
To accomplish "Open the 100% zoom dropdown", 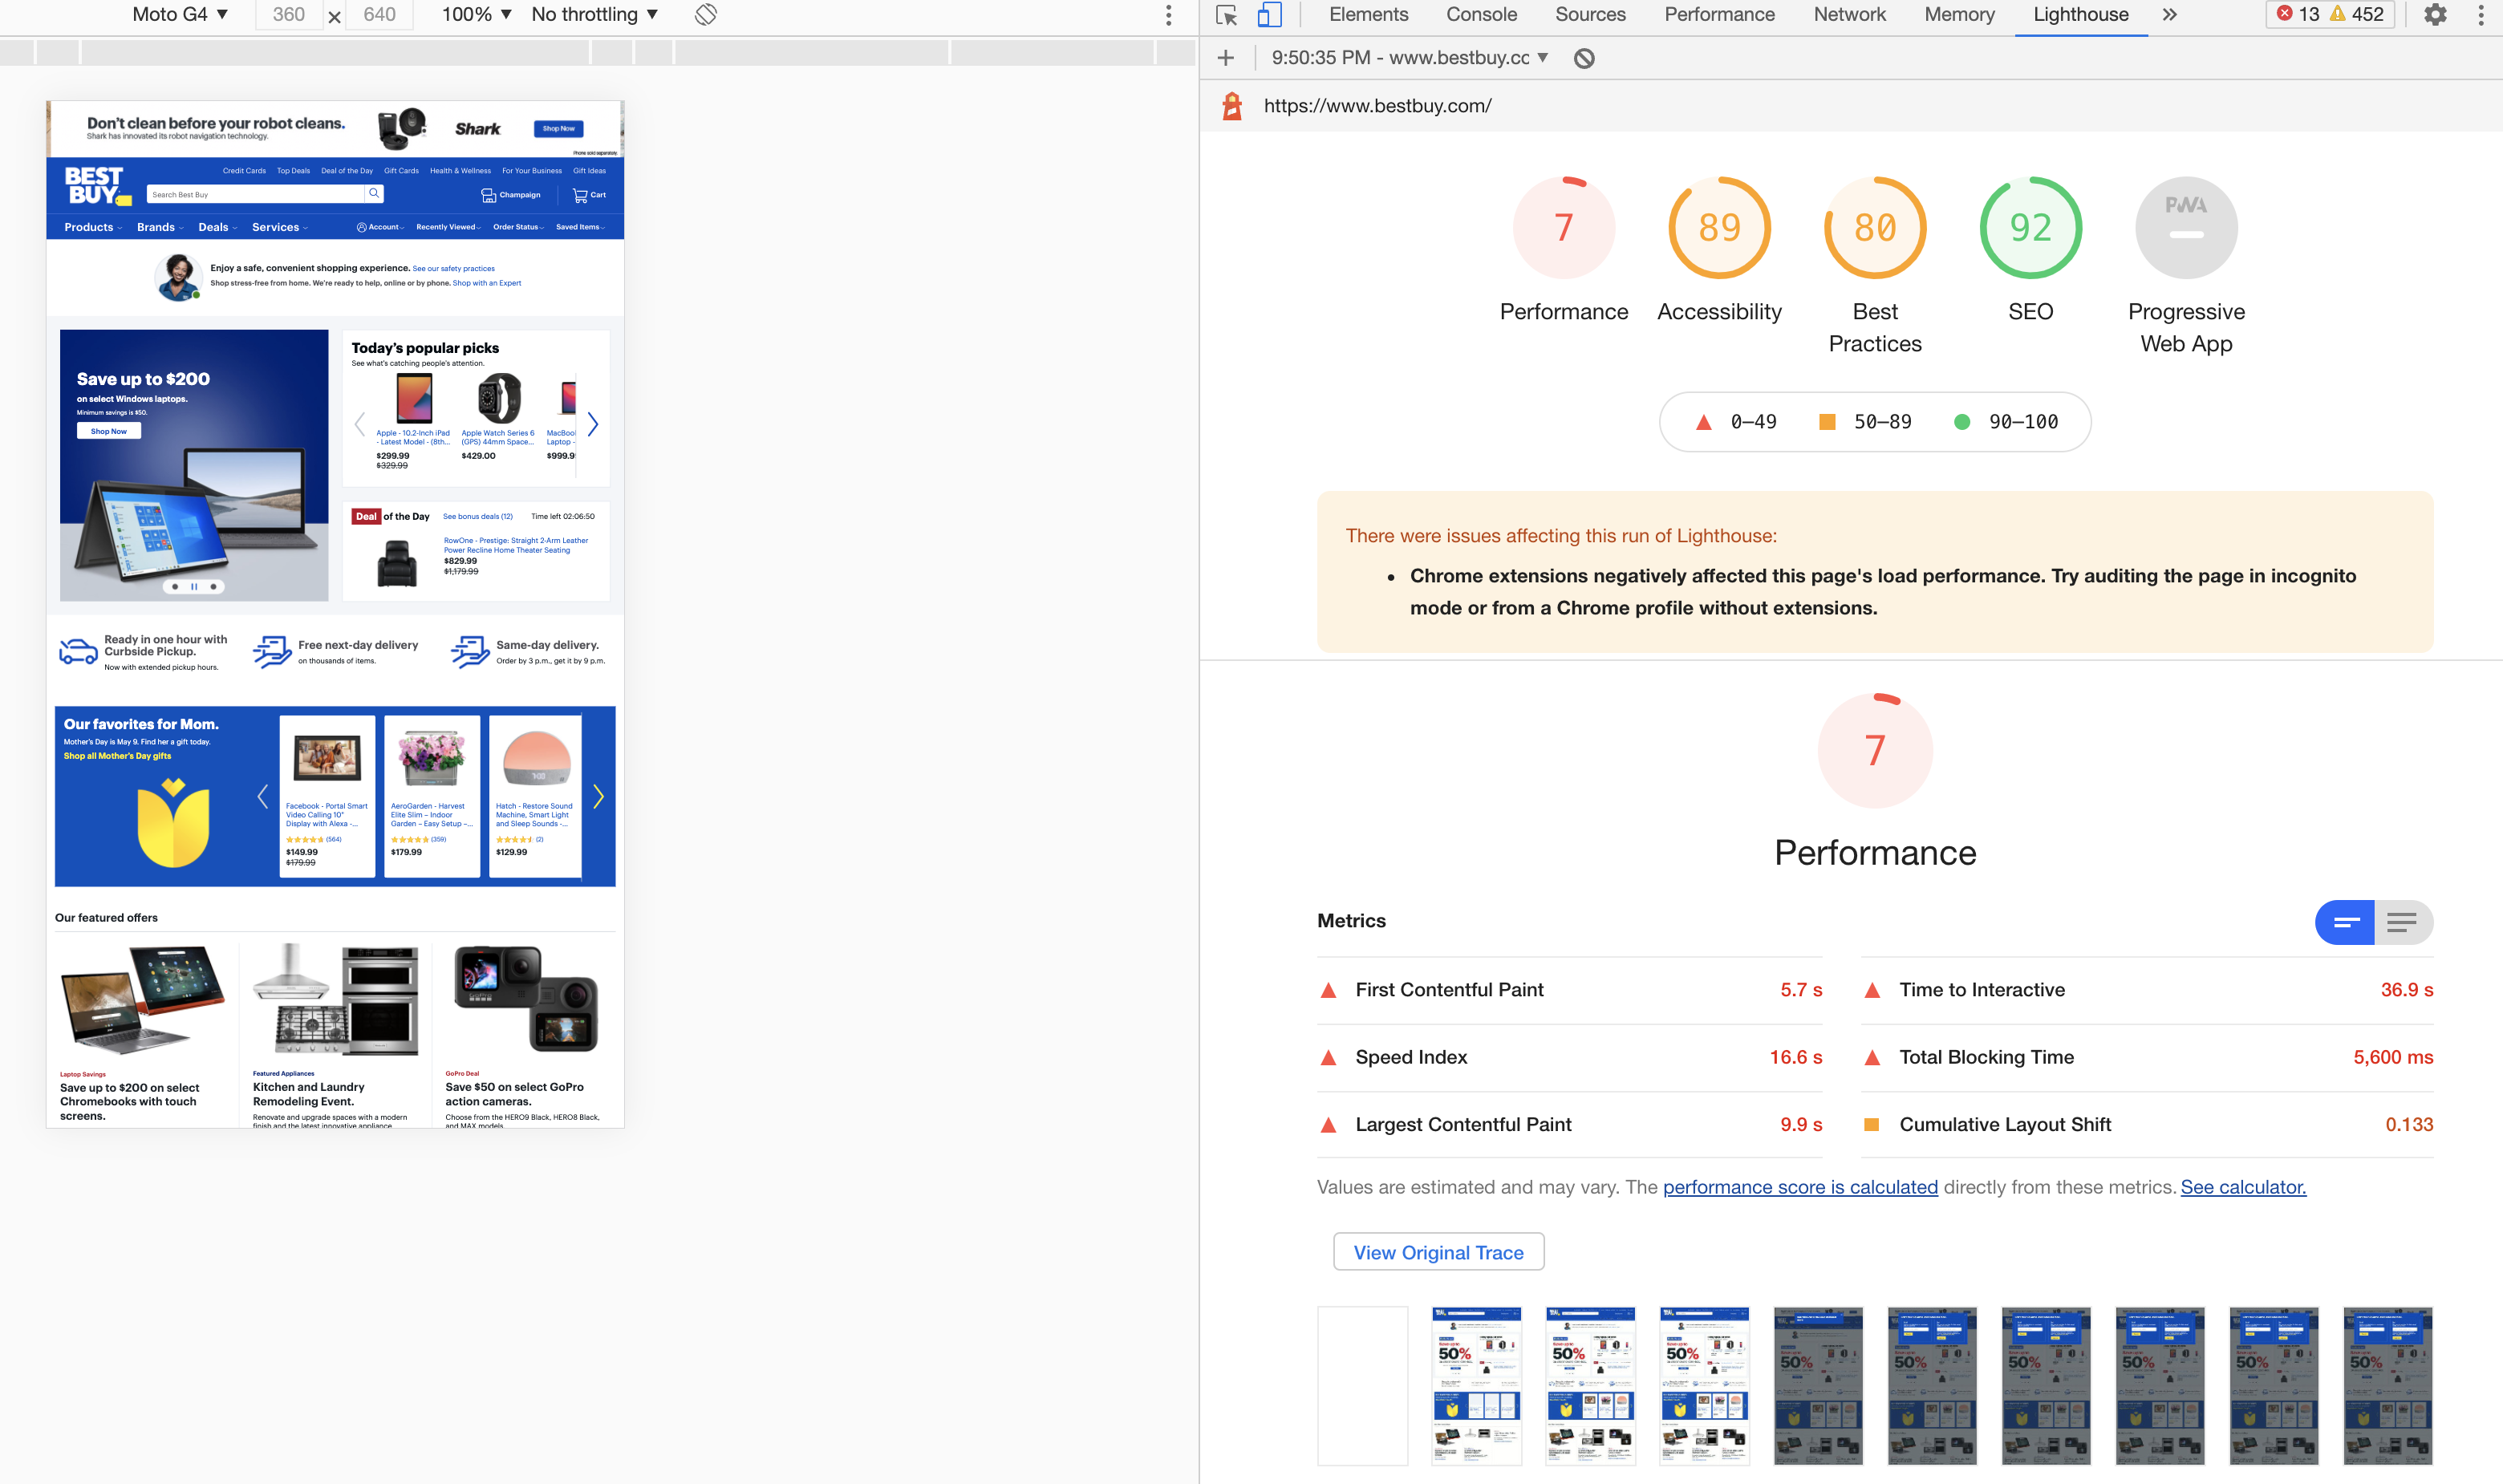I will 476,15.
